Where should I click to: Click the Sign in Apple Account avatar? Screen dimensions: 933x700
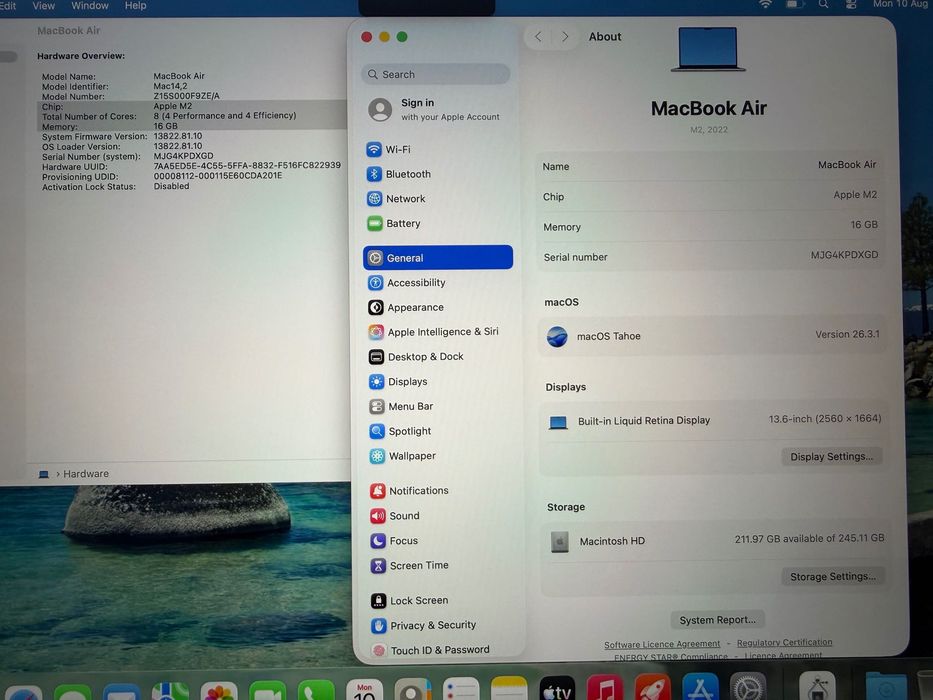click(380, 110)
